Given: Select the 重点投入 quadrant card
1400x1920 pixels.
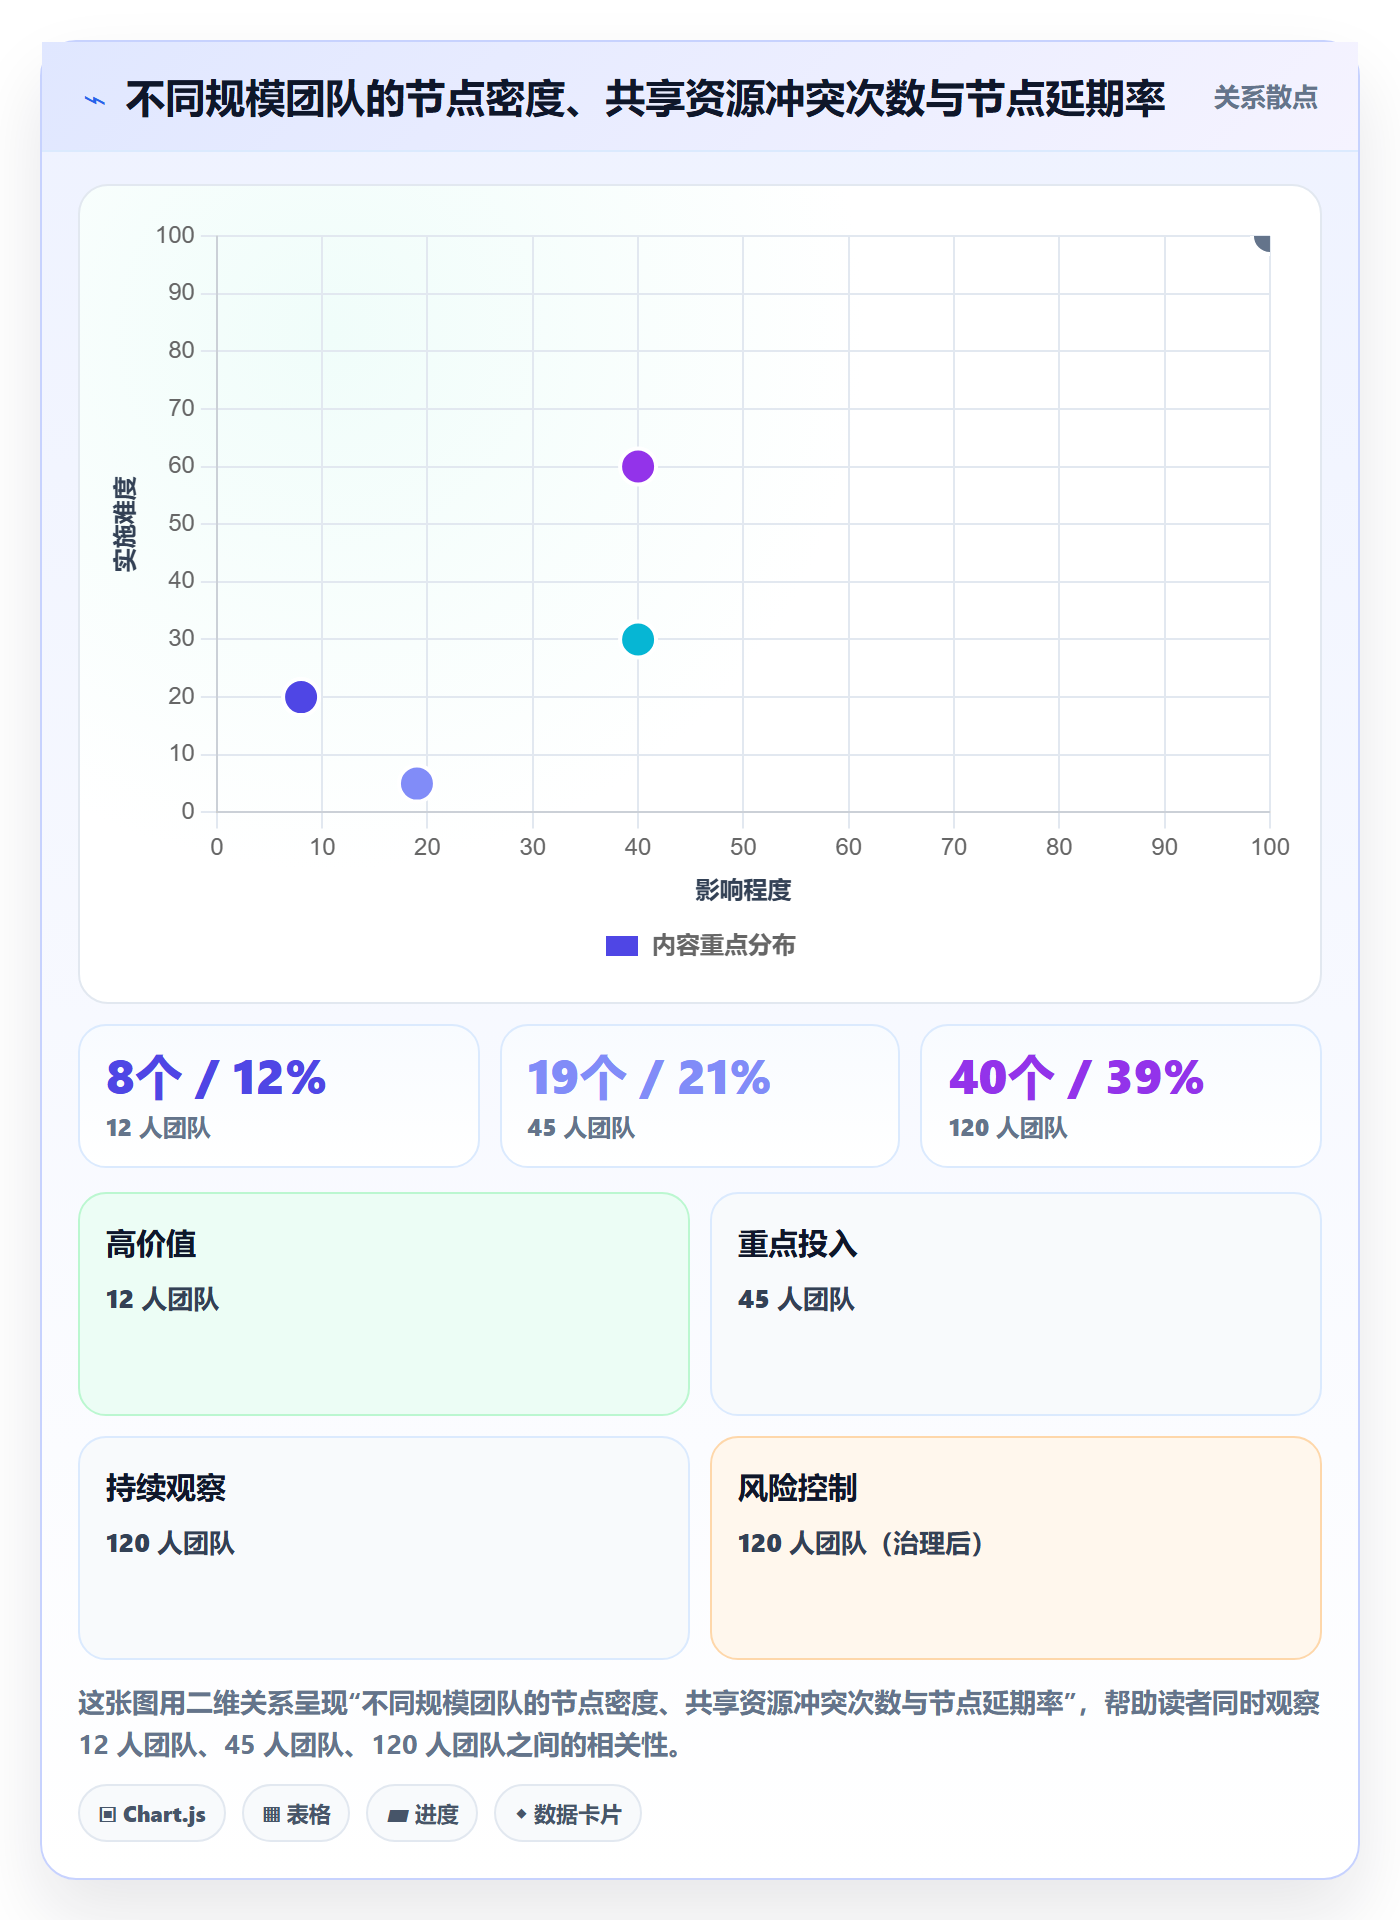Looking at the screenshot, I should (x=1016, y=1304).
